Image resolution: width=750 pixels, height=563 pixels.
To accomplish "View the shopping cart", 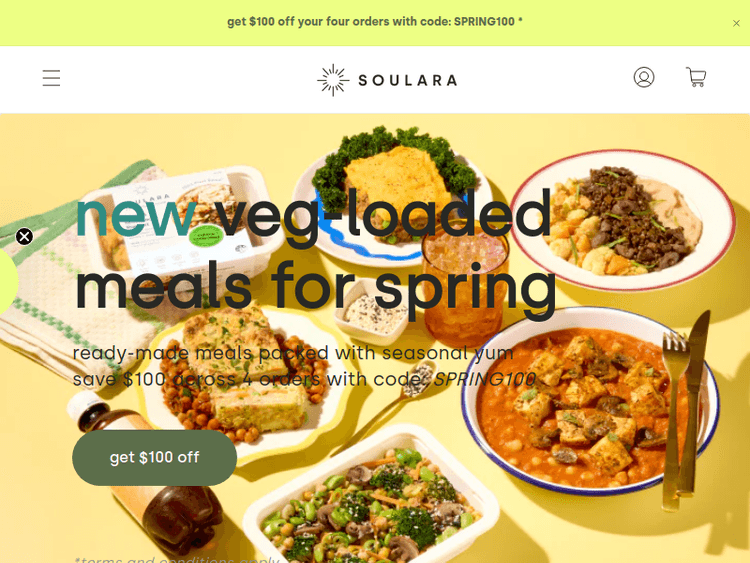I will click(x=696, y=77).
